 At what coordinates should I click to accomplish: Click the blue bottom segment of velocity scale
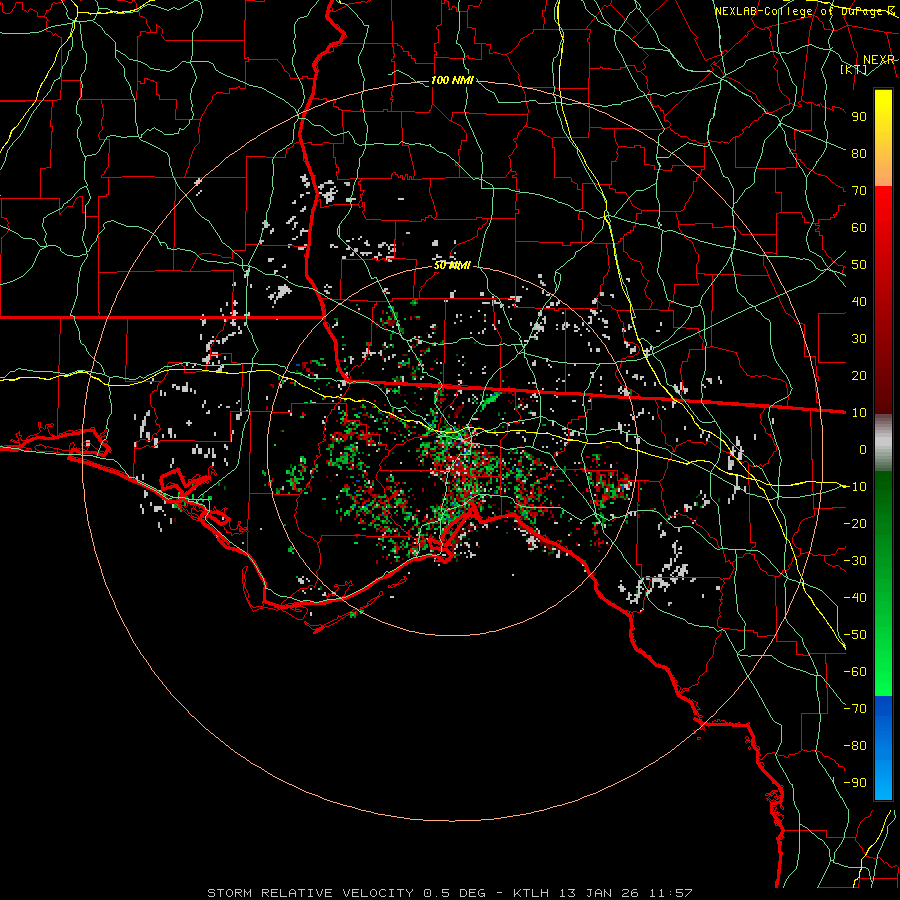tap(883, 748)
